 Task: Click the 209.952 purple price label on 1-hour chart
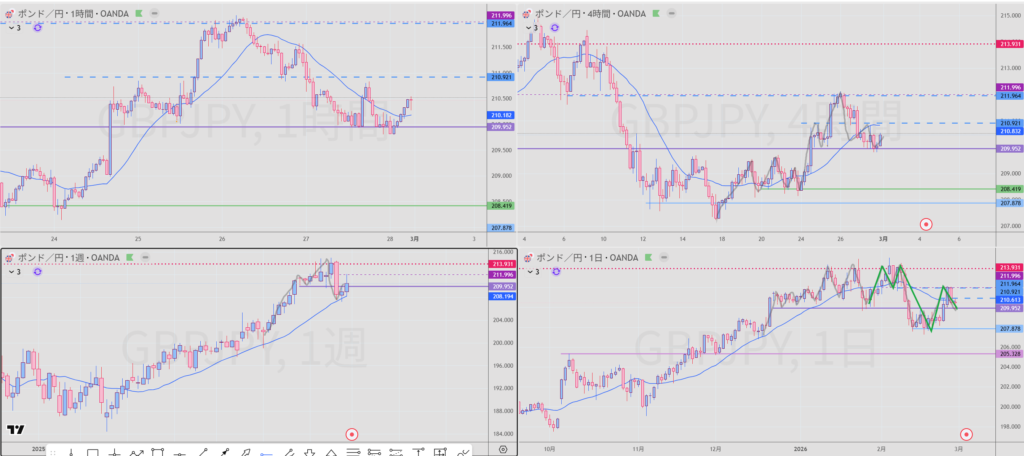click(501, 127)
